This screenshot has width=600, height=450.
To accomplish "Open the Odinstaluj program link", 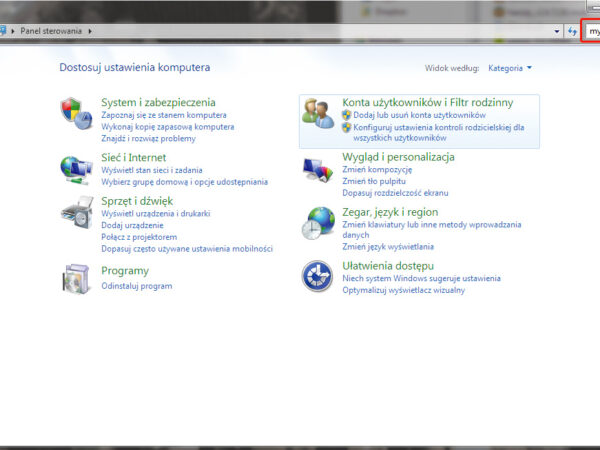I will (x=136, y=286).
